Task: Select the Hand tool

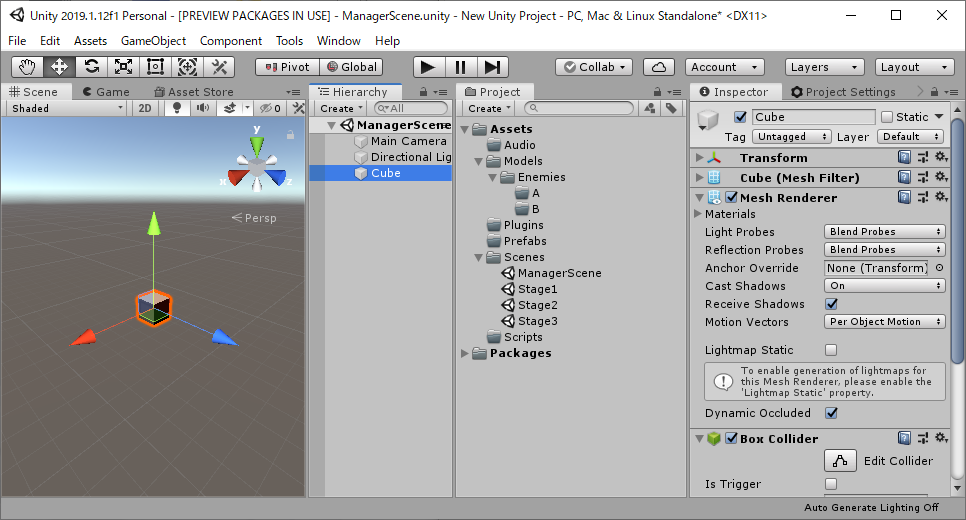Action: pyautogui.click(x=28, y=67)
